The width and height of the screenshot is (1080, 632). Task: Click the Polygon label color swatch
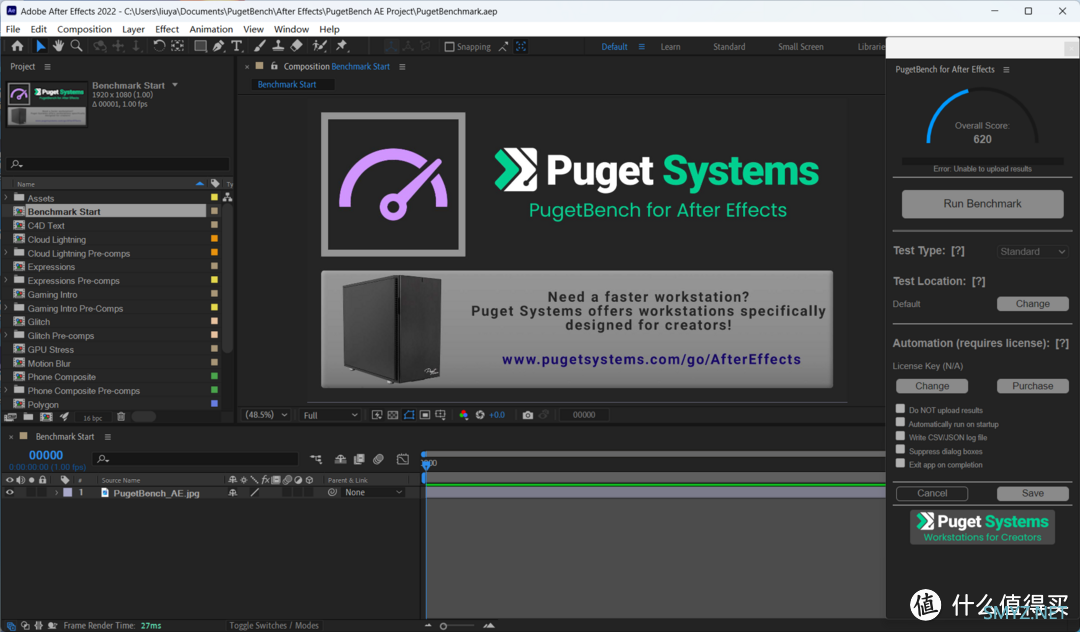[x=214, y=404]
